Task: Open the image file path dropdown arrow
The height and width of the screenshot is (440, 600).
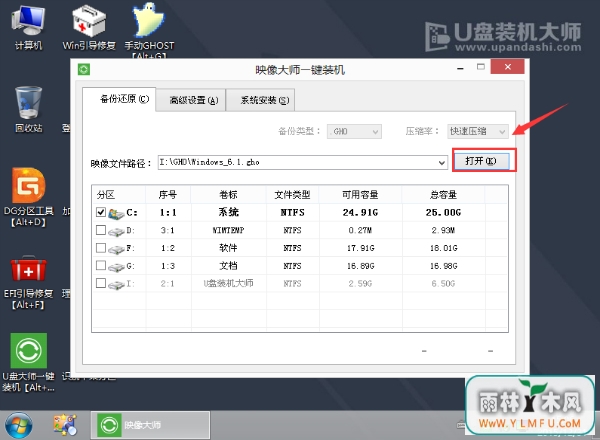Action: pyautogui.click(x=442, y=163)
